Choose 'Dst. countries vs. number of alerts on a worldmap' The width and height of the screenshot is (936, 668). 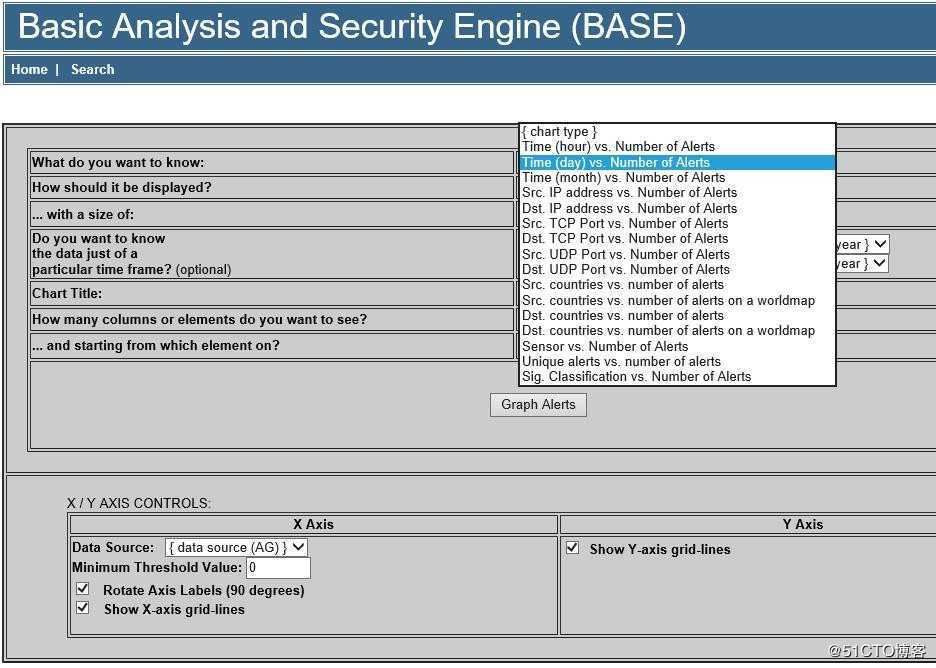point(677,331)
